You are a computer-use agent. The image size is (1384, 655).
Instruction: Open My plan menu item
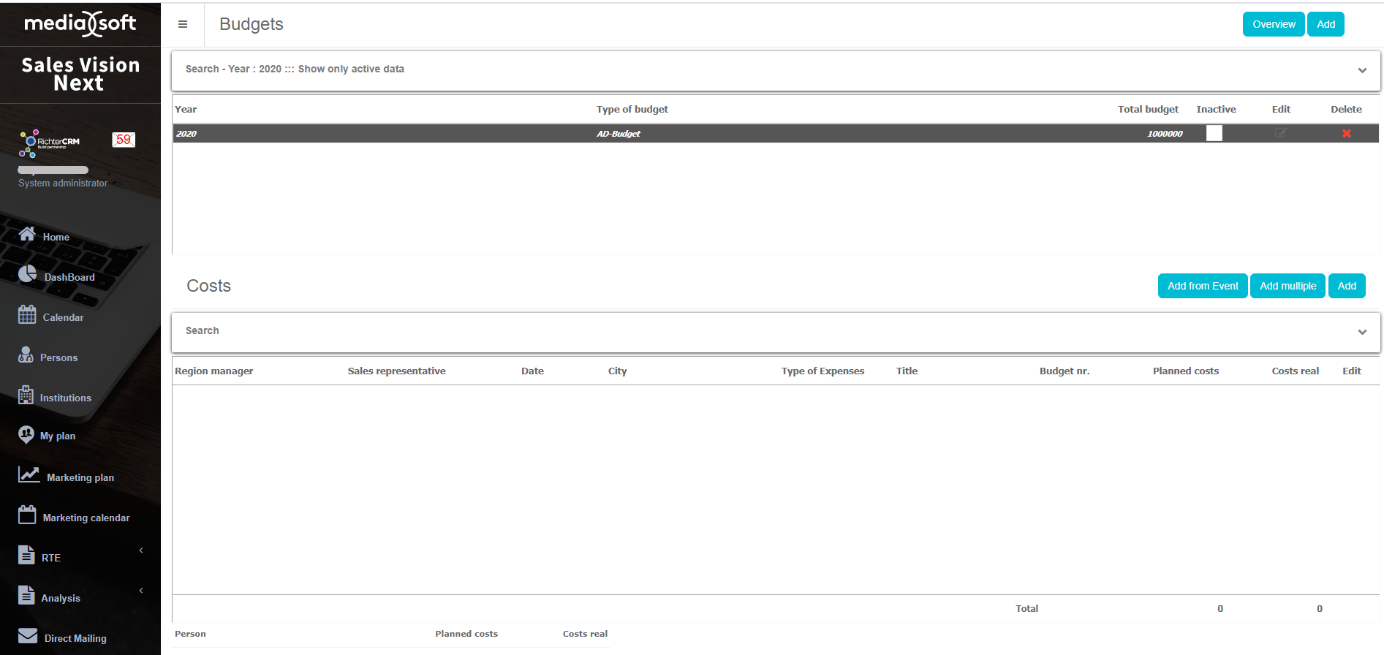pos(57,436)
